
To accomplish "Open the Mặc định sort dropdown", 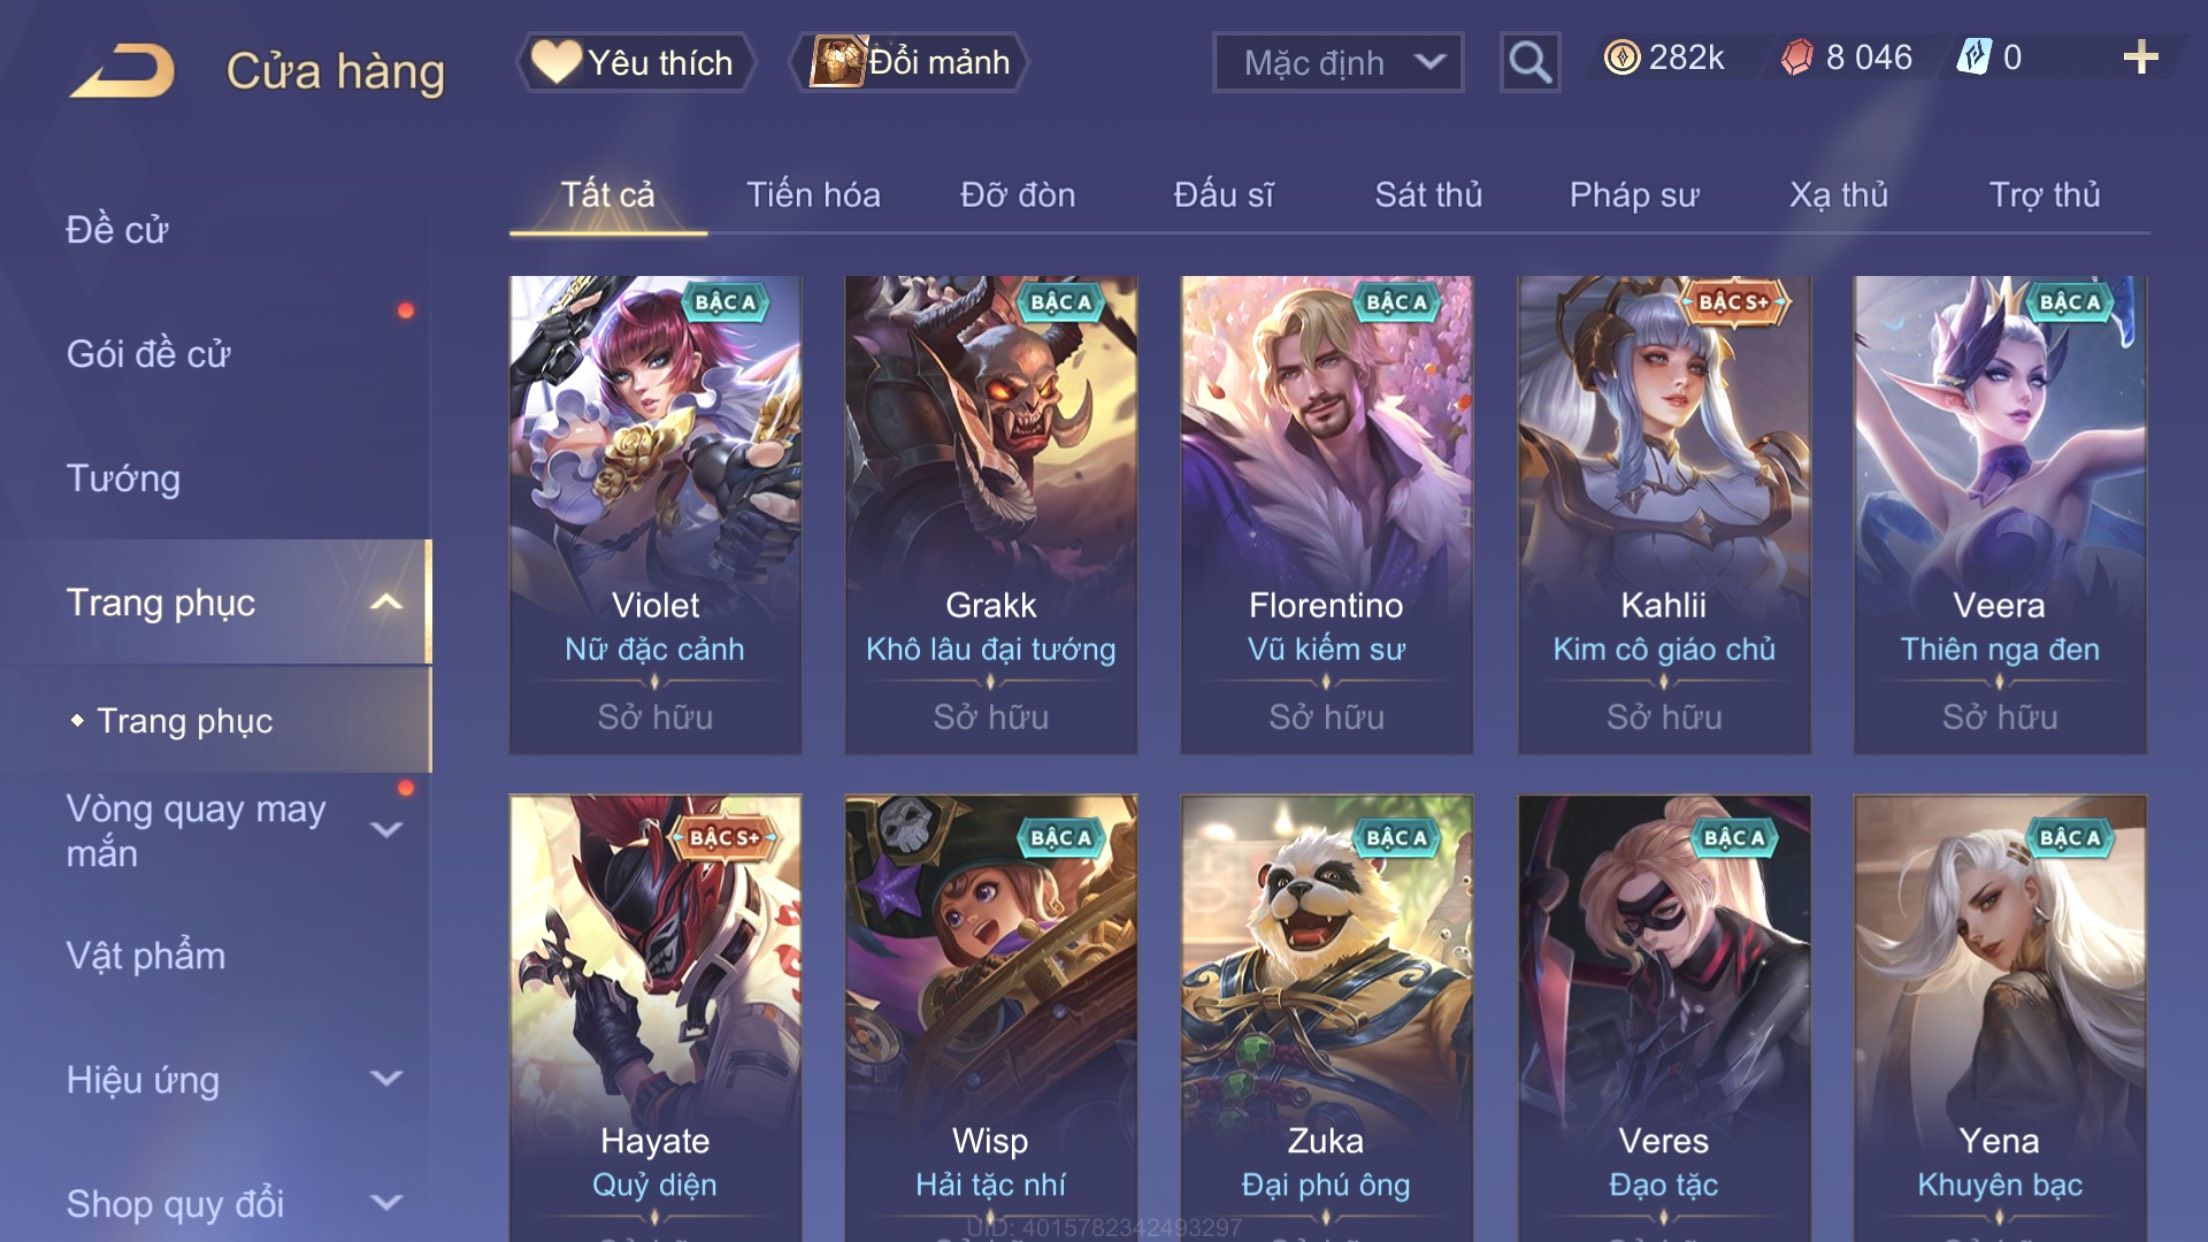I will coord(1338,62).
